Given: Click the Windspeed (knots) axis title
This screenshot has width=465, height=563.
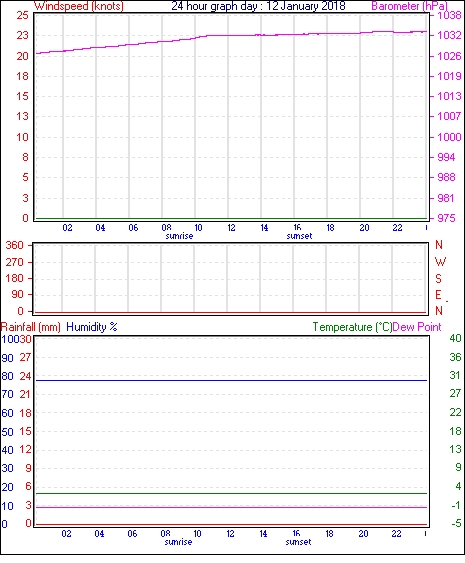Looking at the screenshot, I should point(79,6).
